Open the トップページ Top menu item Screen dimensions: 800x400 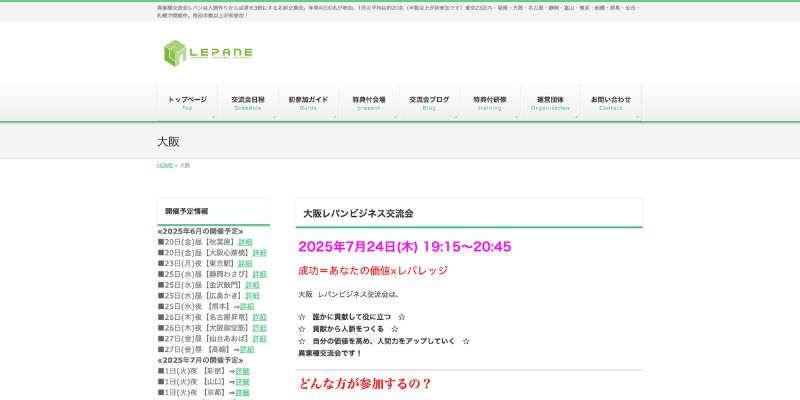point(187,103)
